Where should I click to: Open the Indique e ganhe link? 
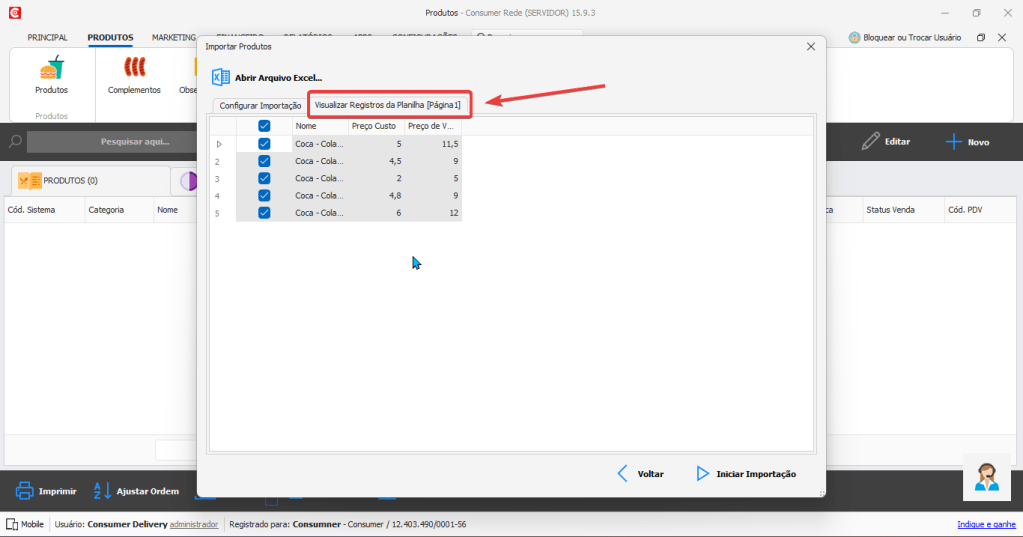(986, 524)
